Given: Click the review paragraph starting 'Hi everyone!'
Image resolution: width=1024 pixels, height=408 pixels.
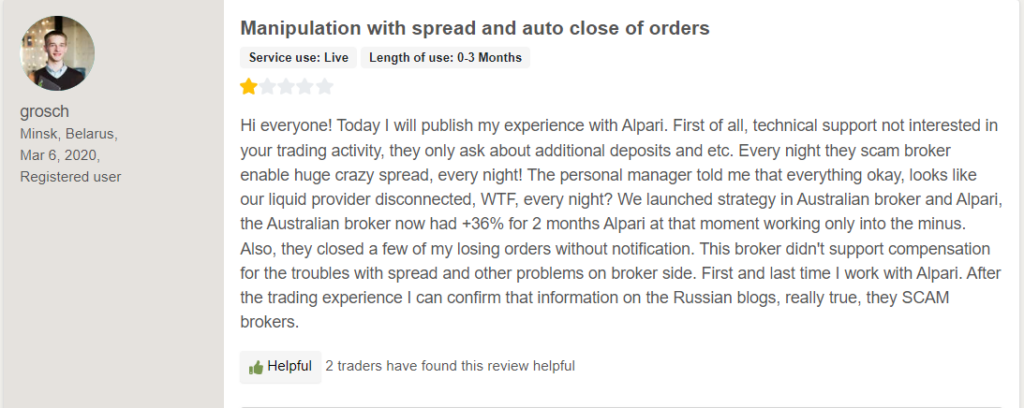Looking at the screenshot, I should coord(621,223).
